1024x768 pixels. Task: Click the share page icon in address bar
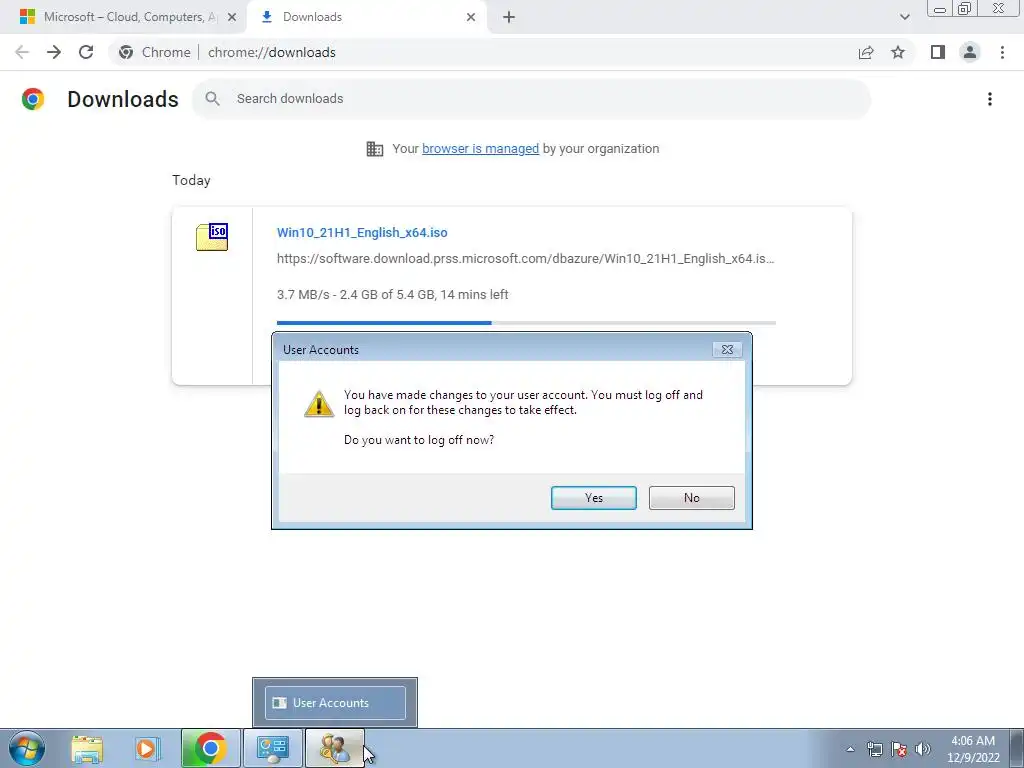(866, 52)
